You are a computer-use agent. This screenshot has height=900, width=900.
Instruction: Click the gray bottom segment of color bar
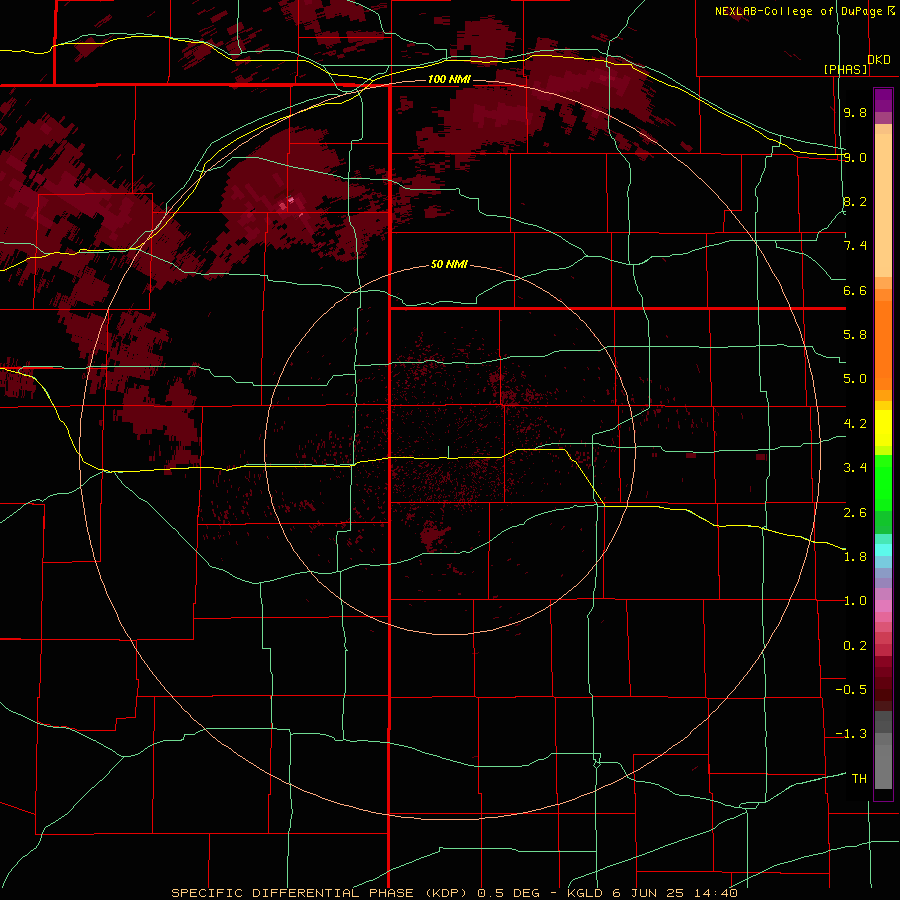point(883,761)
